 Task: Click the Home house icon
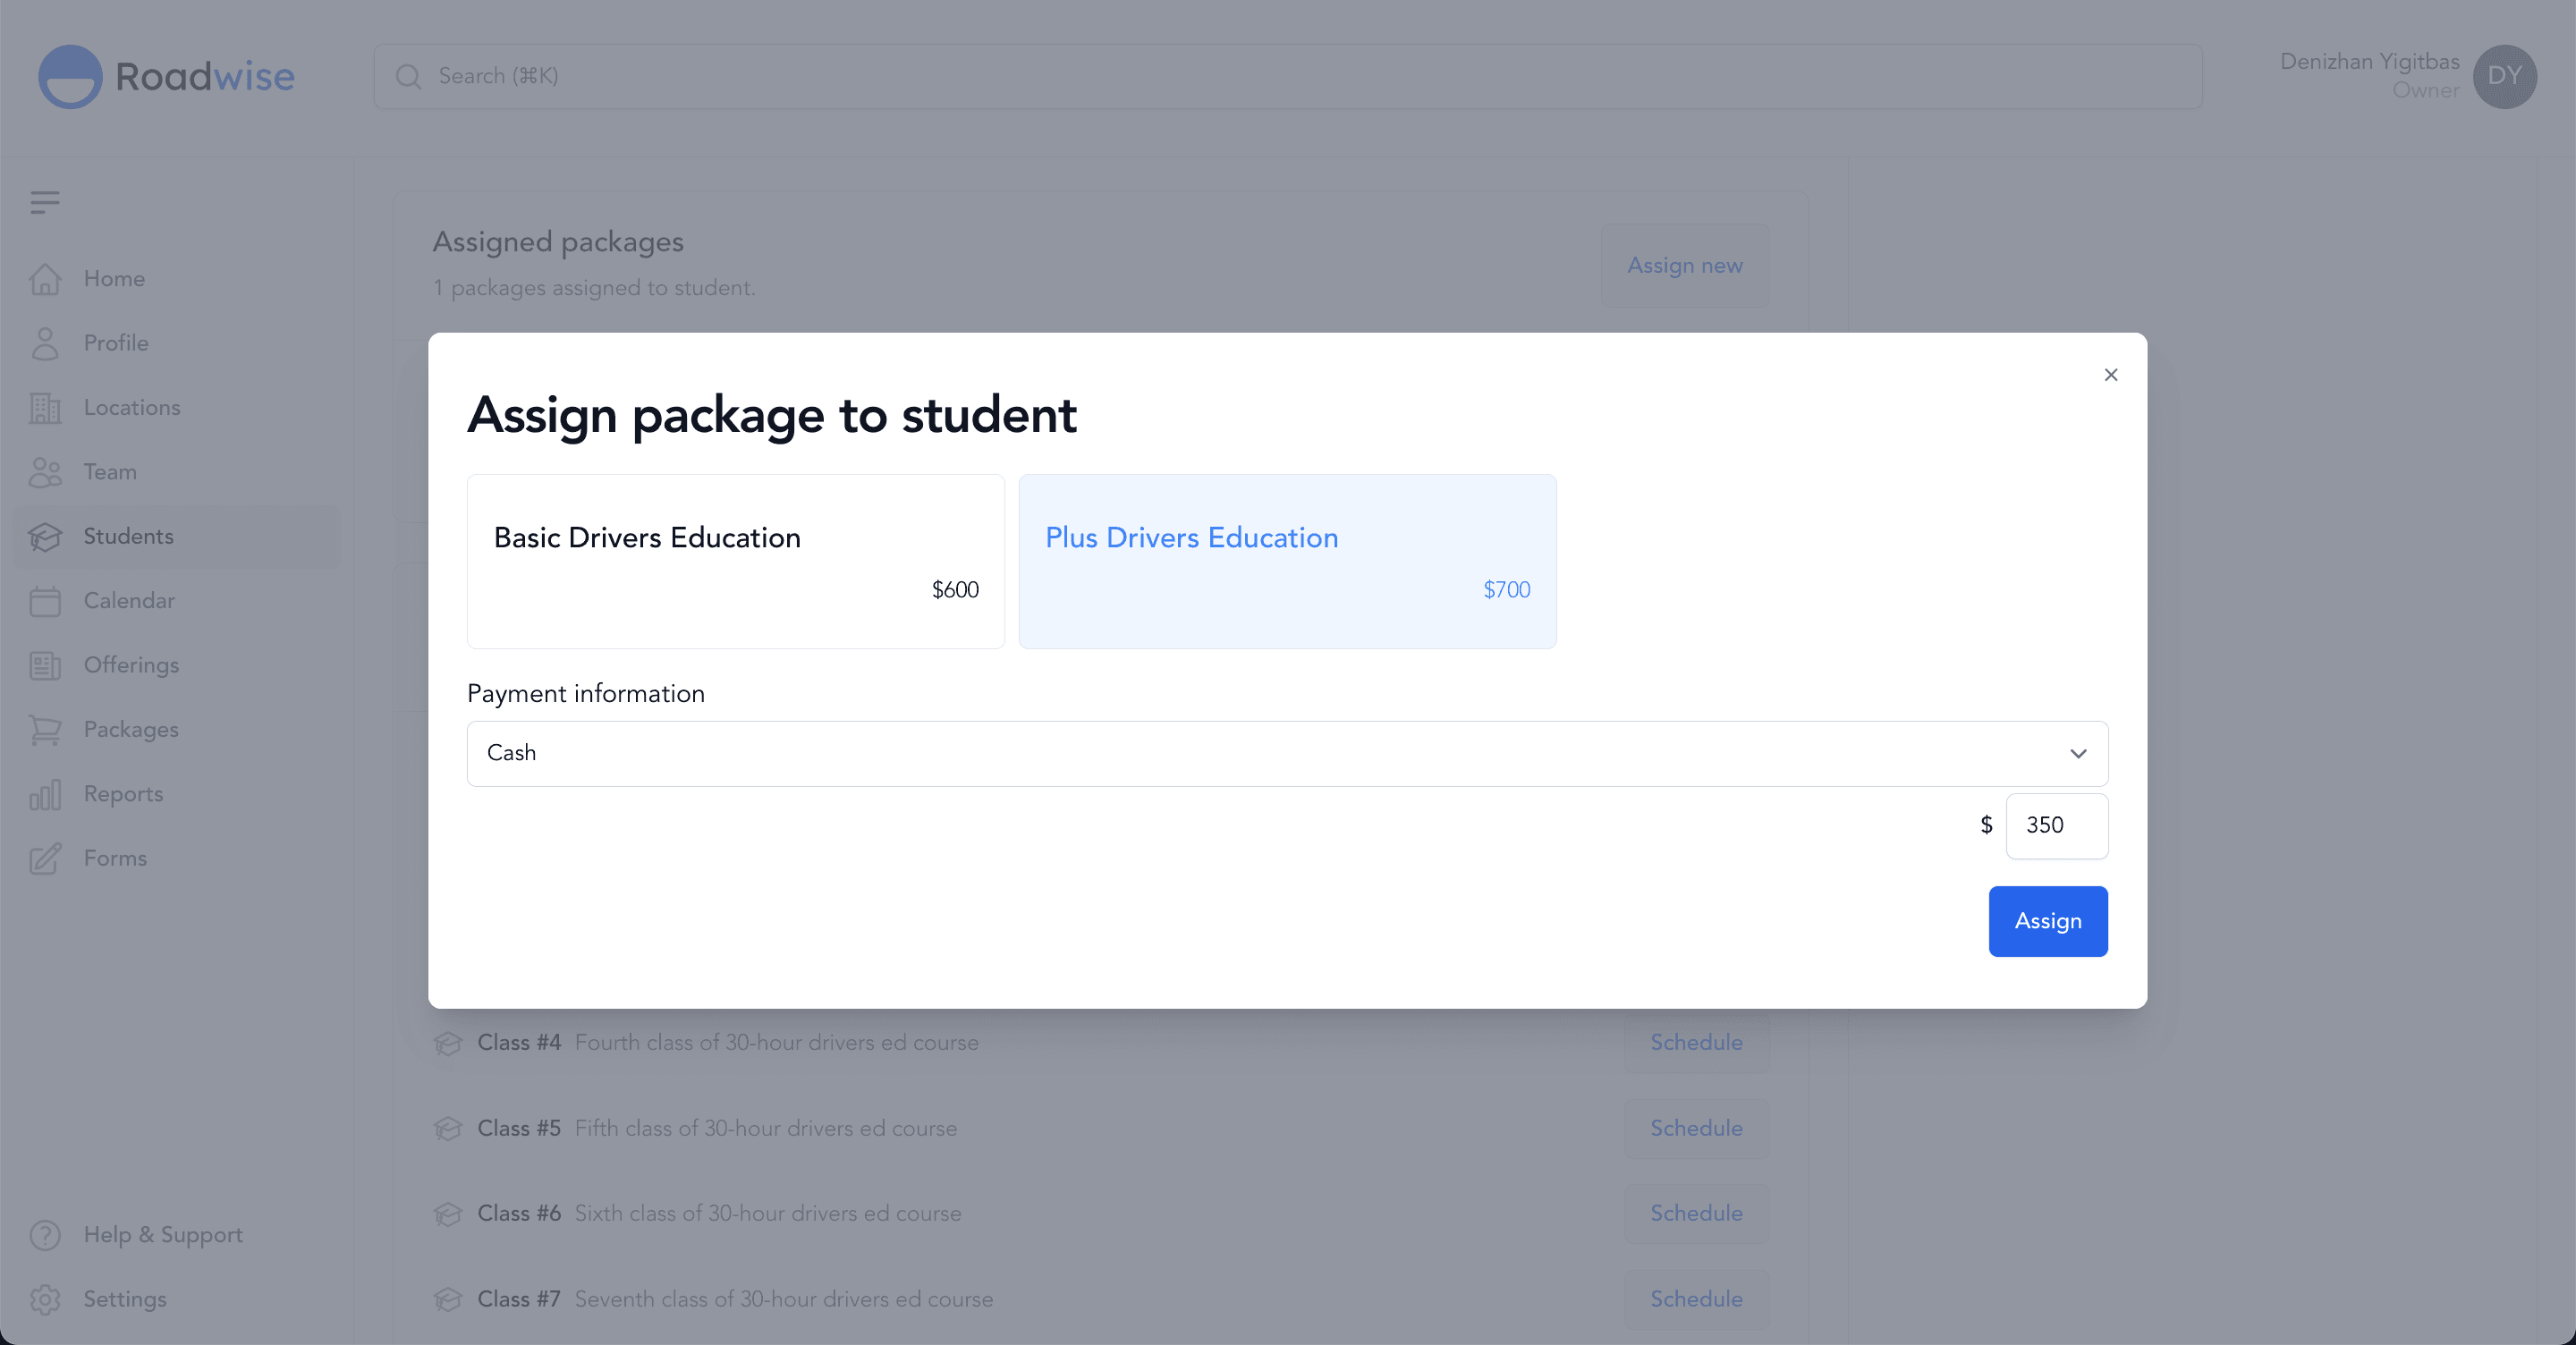coord(45,279)
